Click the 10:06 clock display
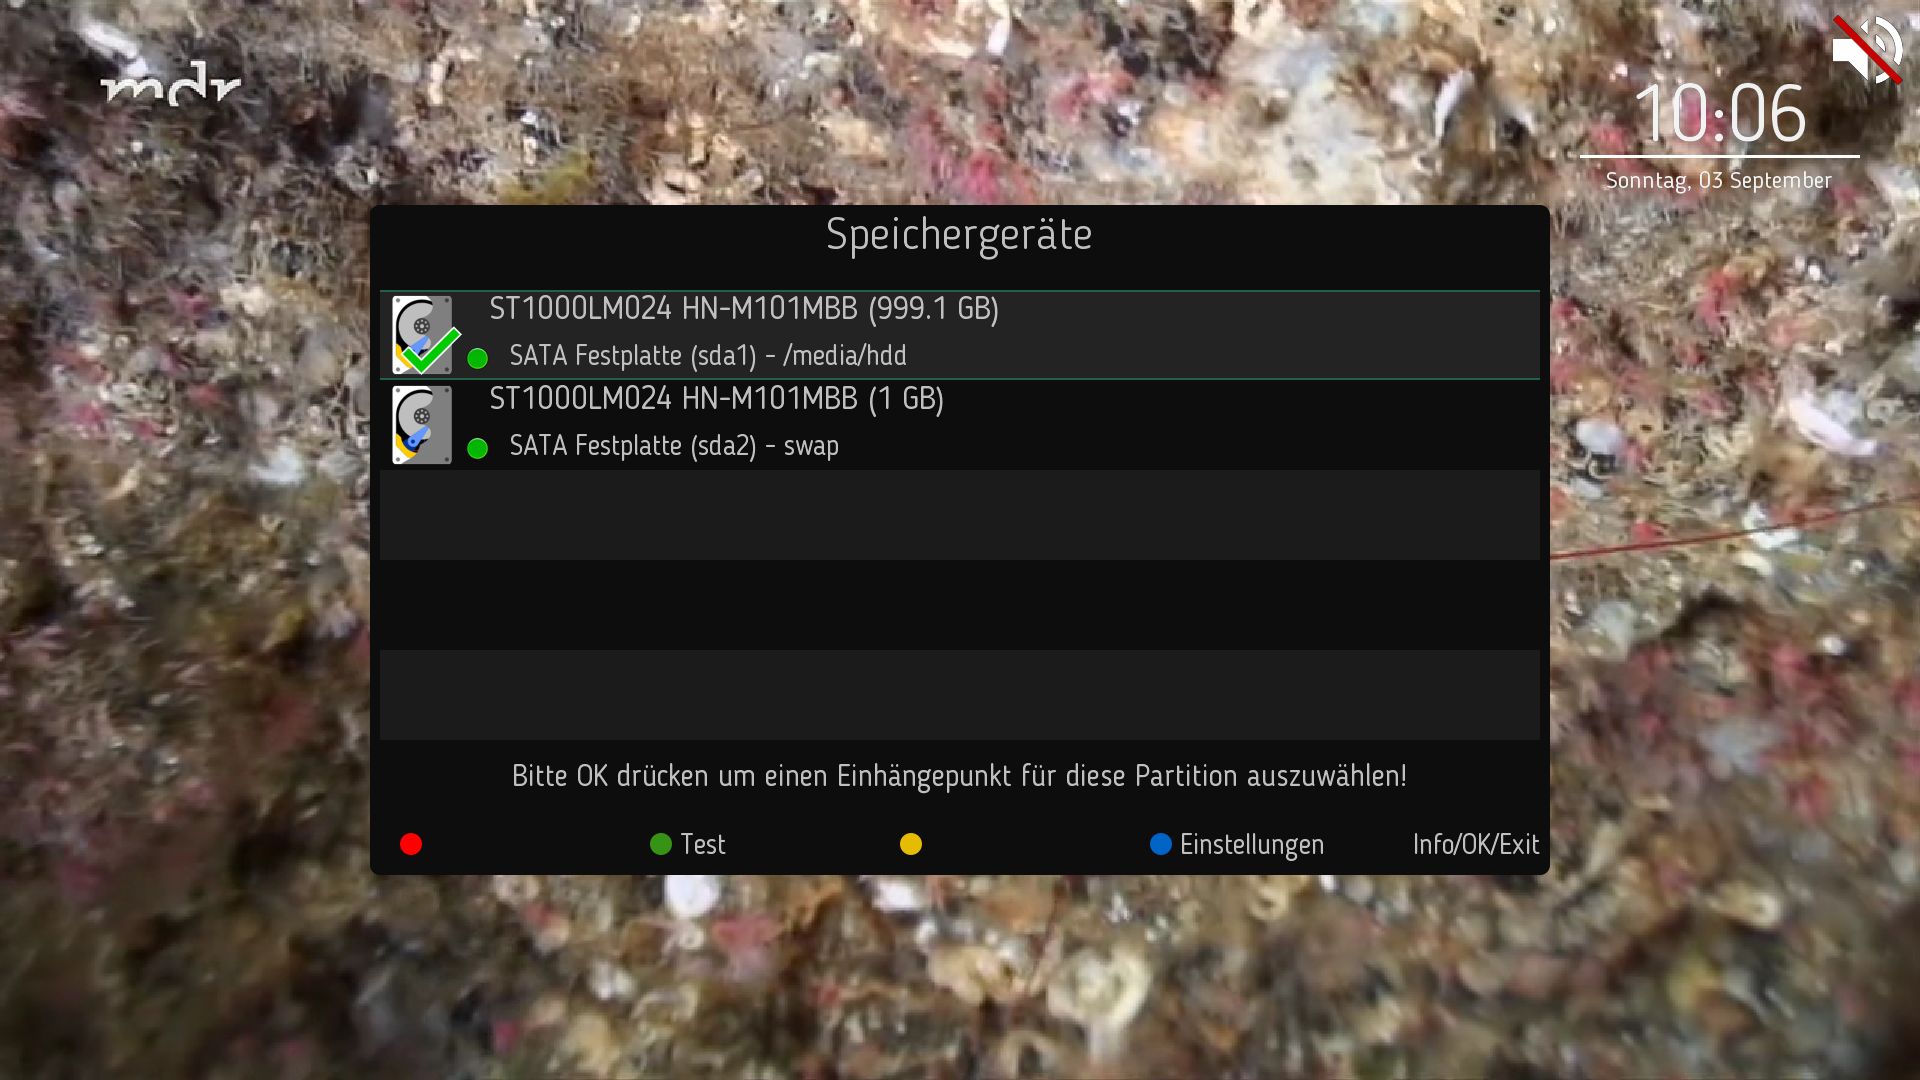1920x1080 pixels. click(x=1720, y=113)
